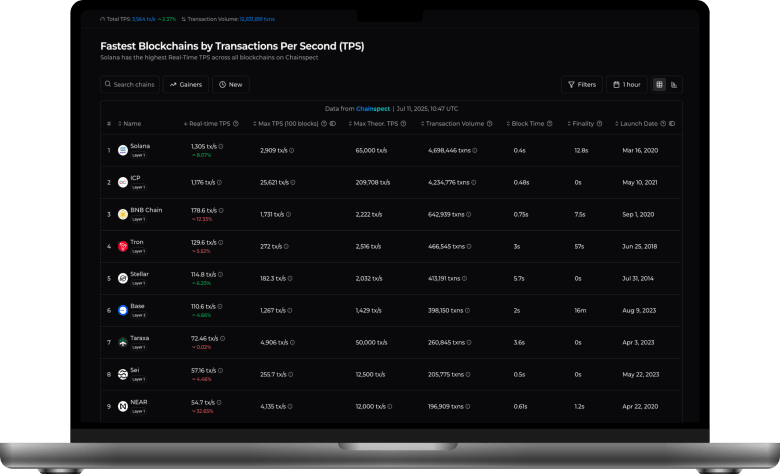Click Sei's launch date May 22, 2023
The image size is (780, 474).
point(641,375)
